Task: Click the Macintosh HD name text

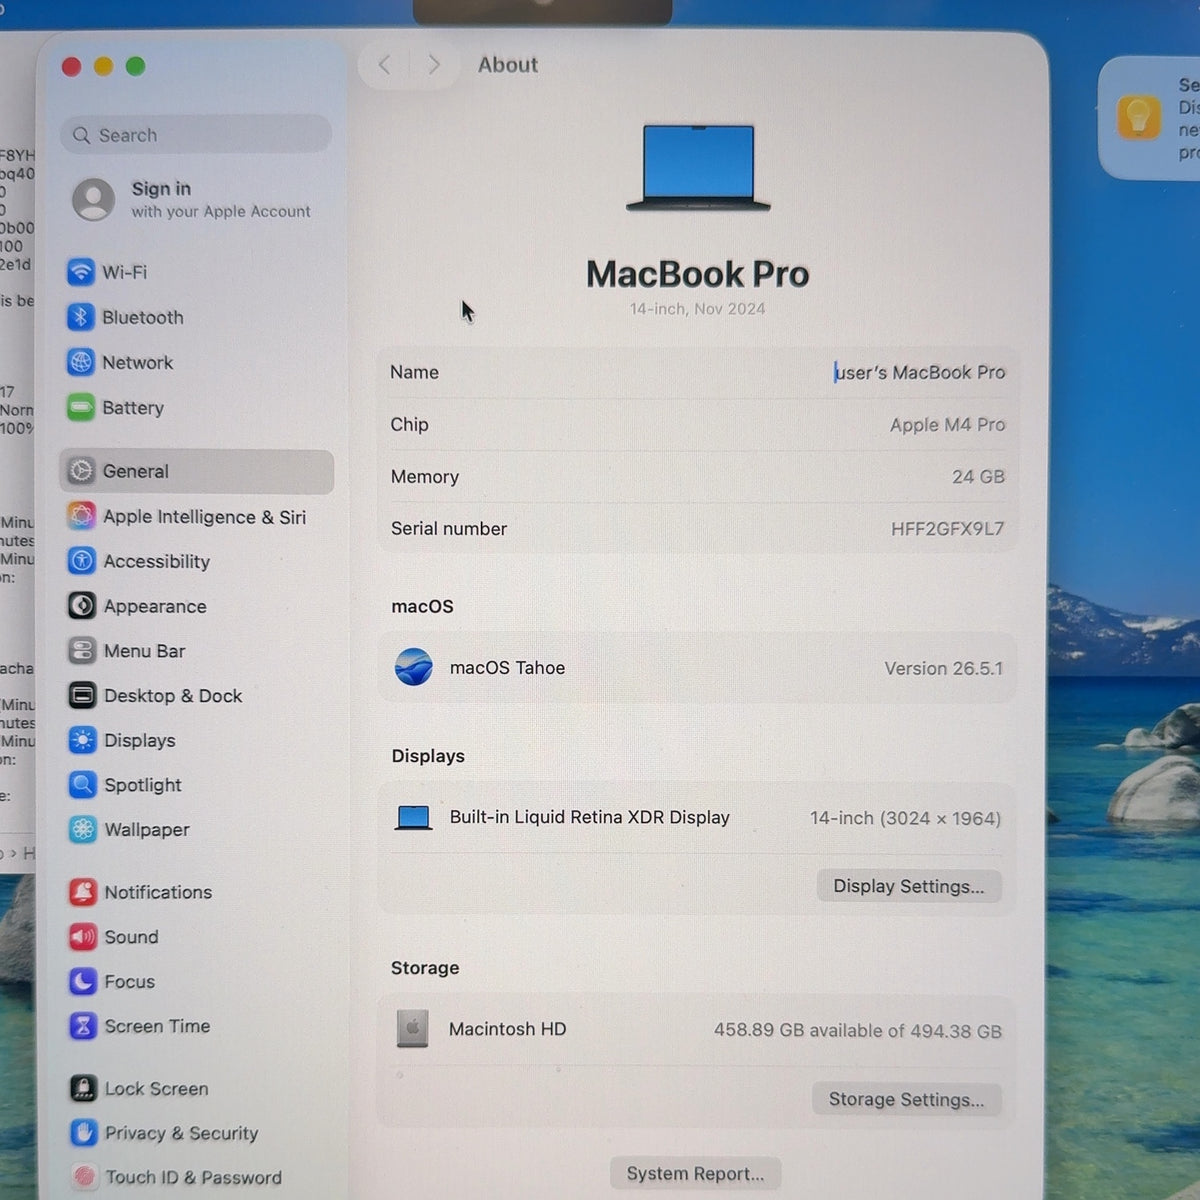Action: (x=507, y=1029)
